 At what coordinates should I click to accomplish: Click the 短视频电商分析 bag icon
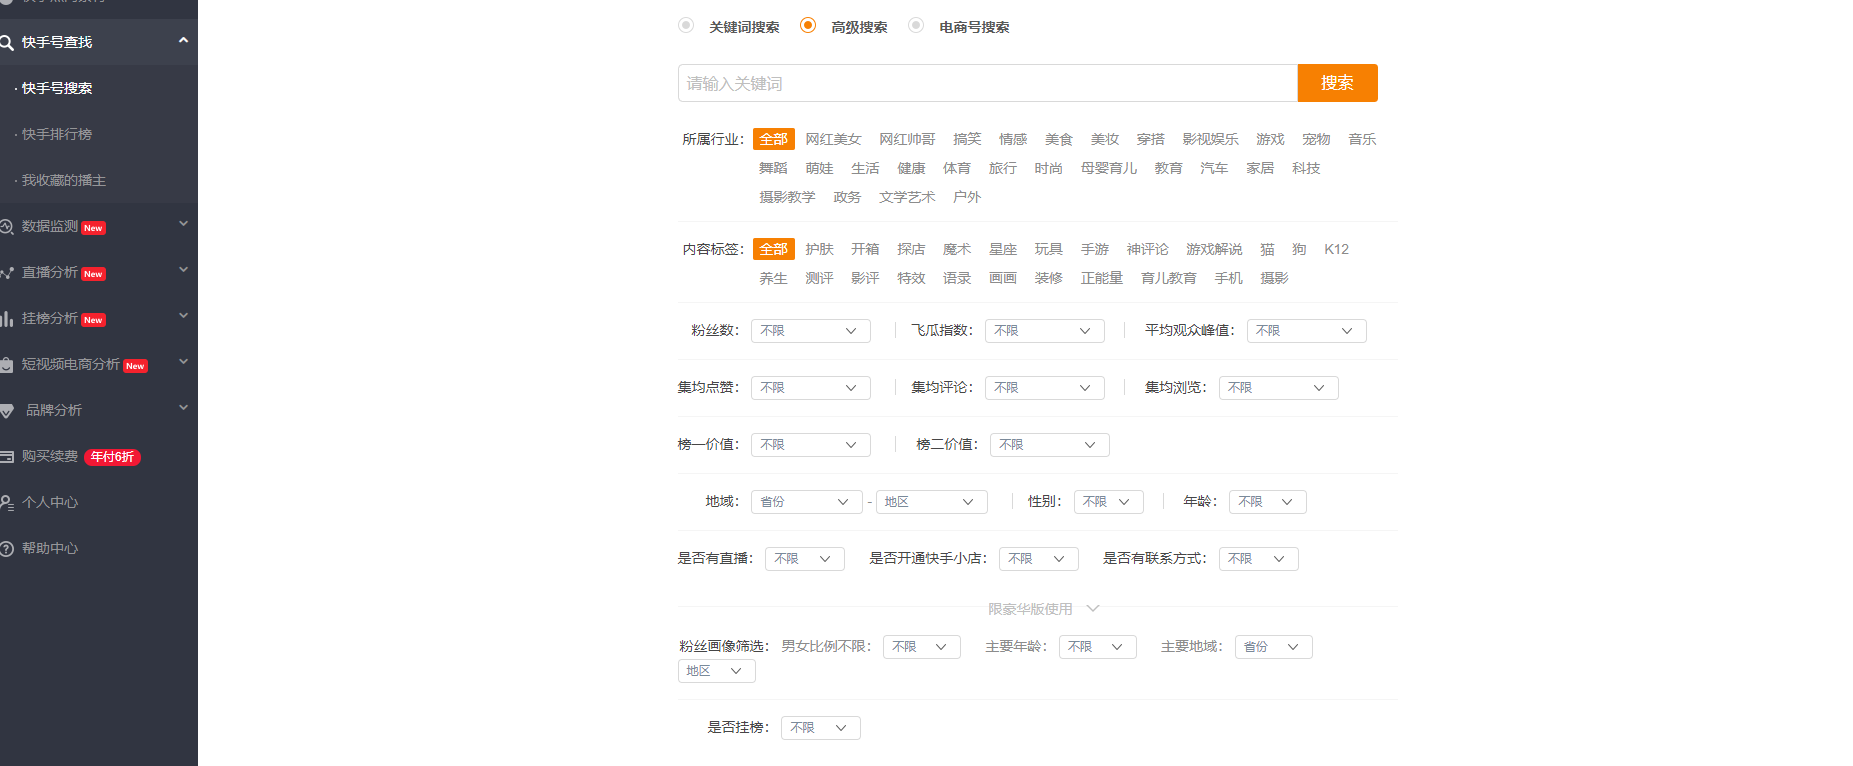[x=6, y=365]
